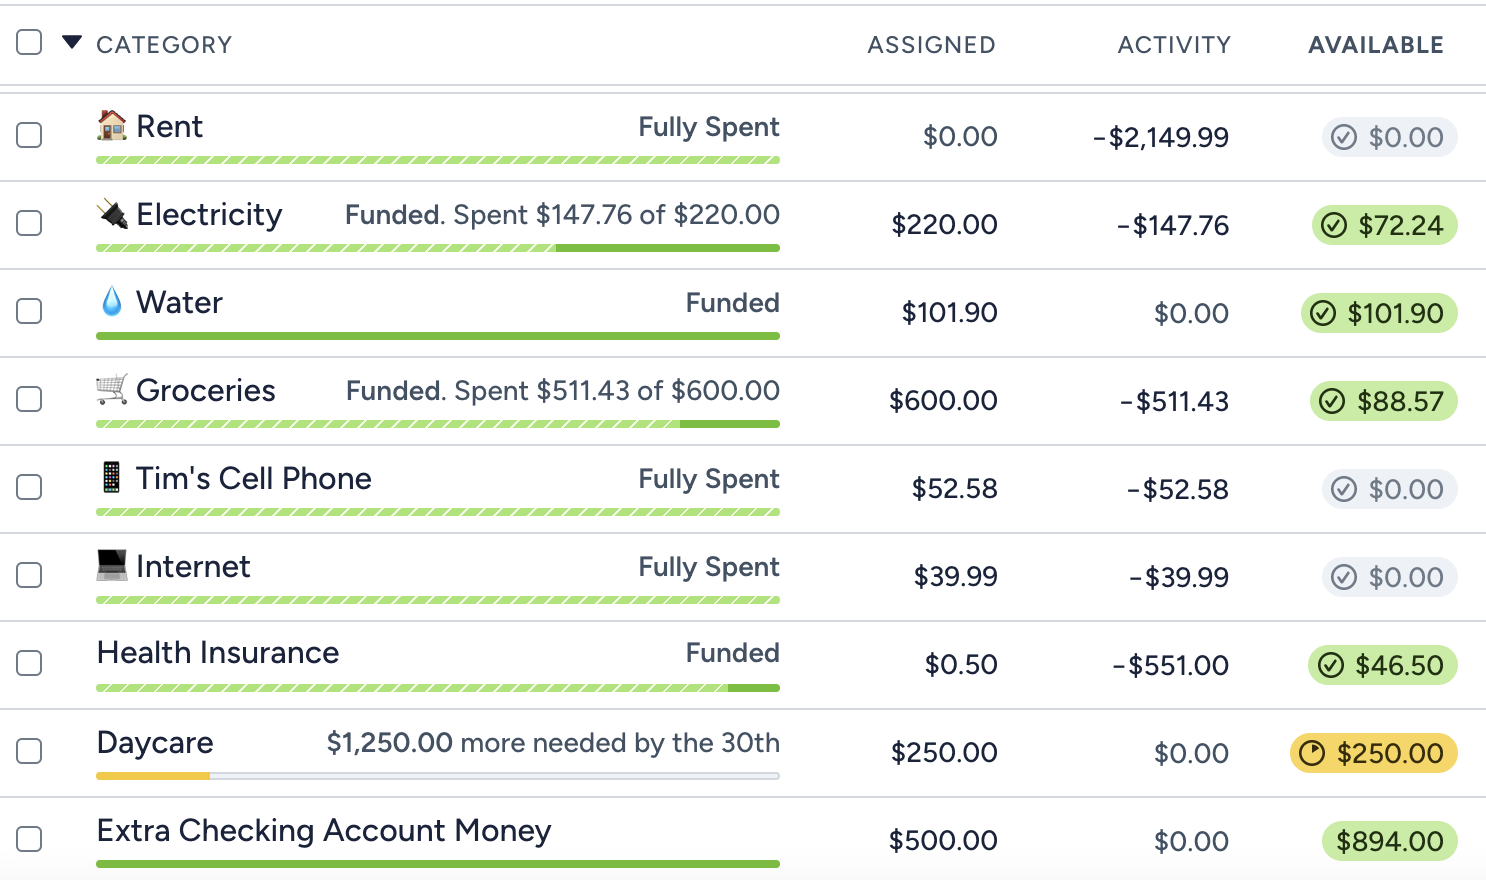
Task: Click the phone icon for Tim's Cell Phone
Action: pyautogui.click(x=112, y=478)
